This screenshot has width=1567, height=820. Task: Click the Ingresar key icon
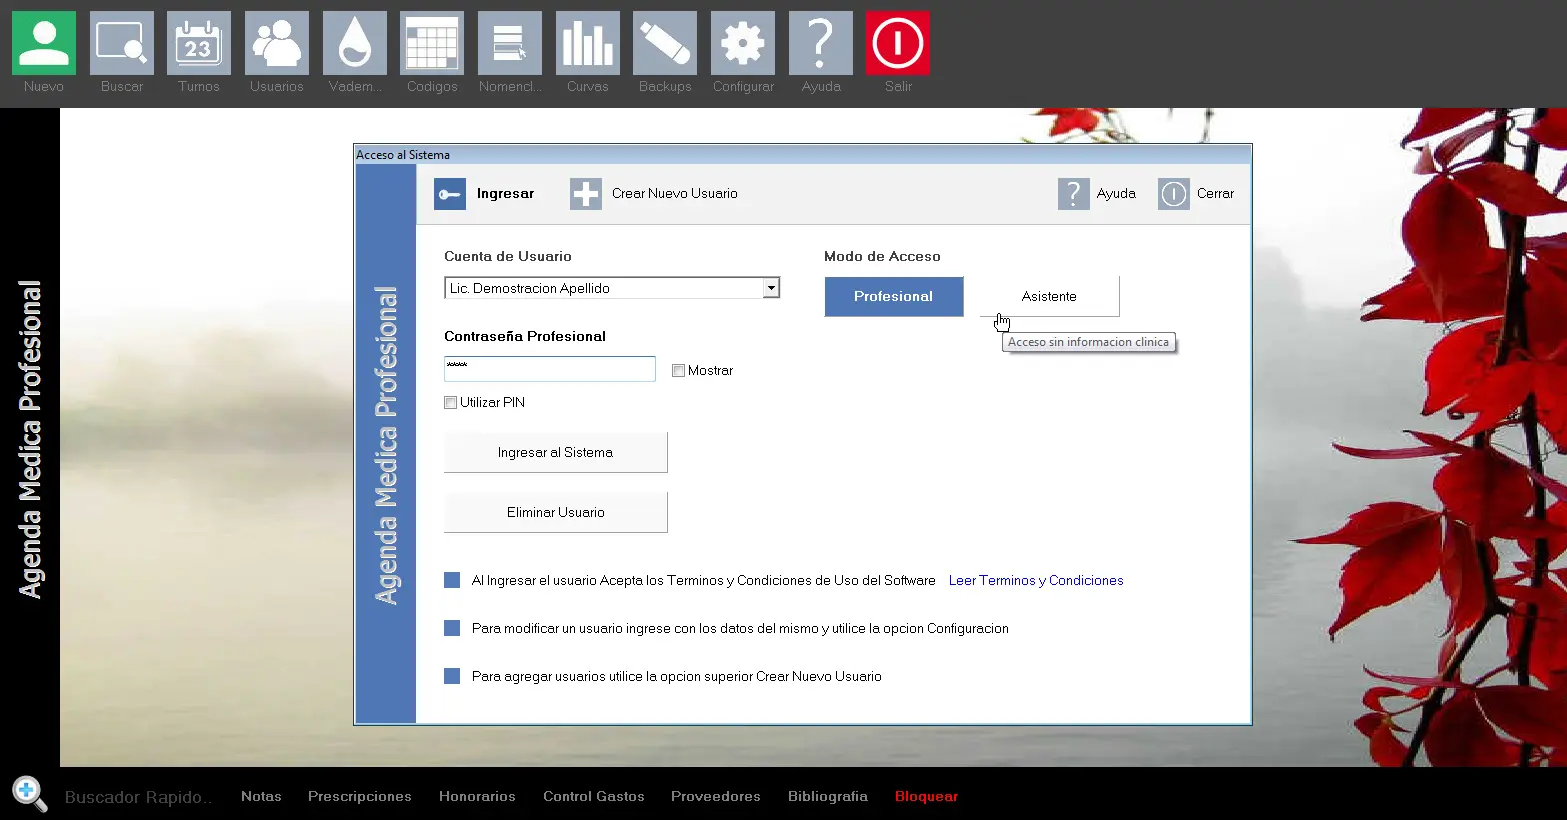coord(450,194)
